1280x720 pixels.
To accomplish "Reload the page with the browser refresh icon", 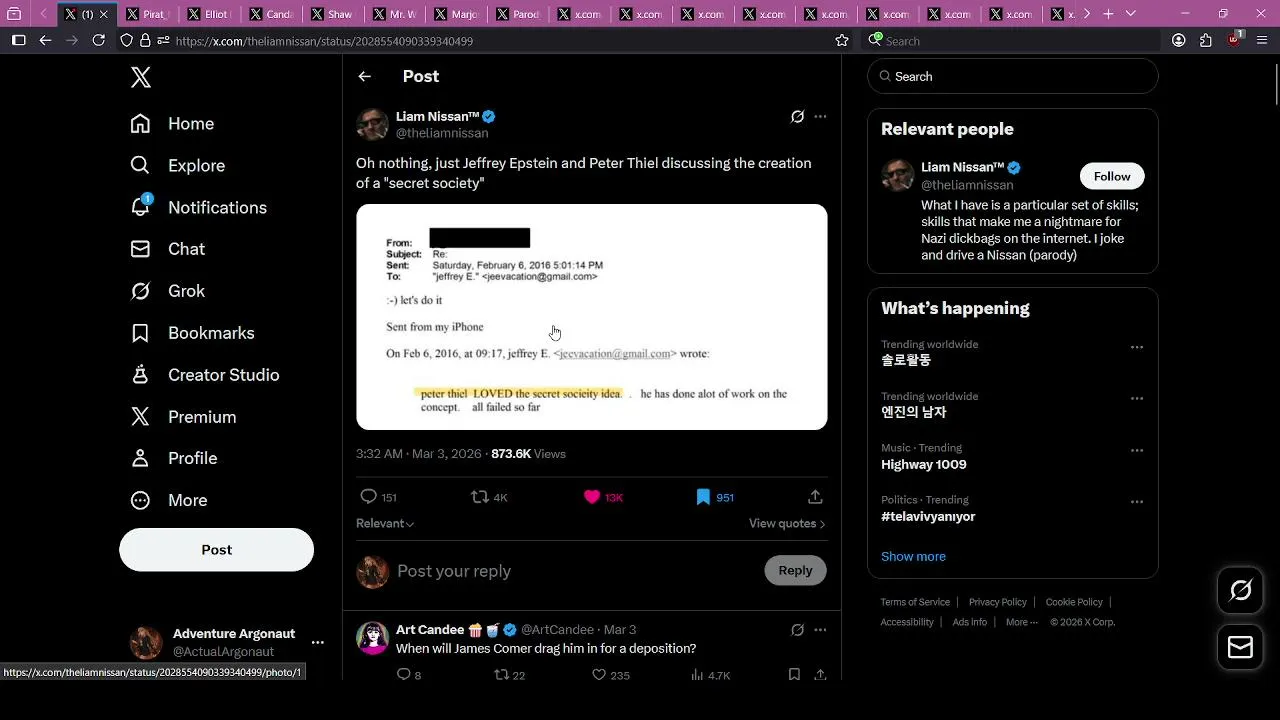I will click(98, 40).
